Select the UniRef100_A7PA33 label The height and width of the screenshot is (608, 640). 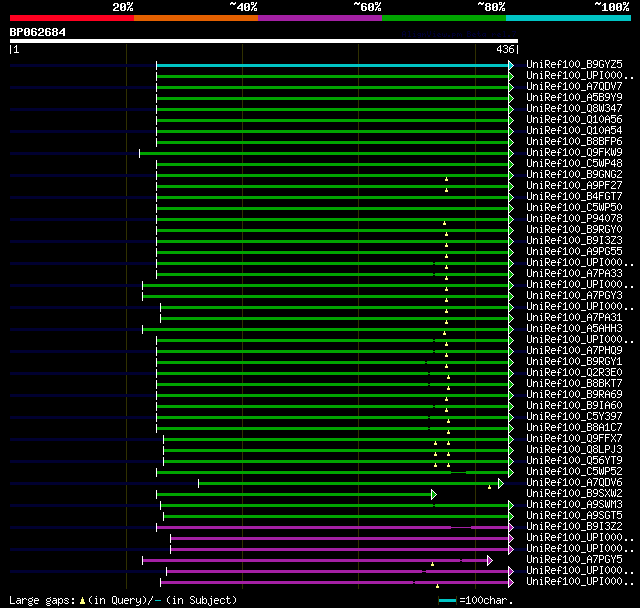(x=574, y=273)
